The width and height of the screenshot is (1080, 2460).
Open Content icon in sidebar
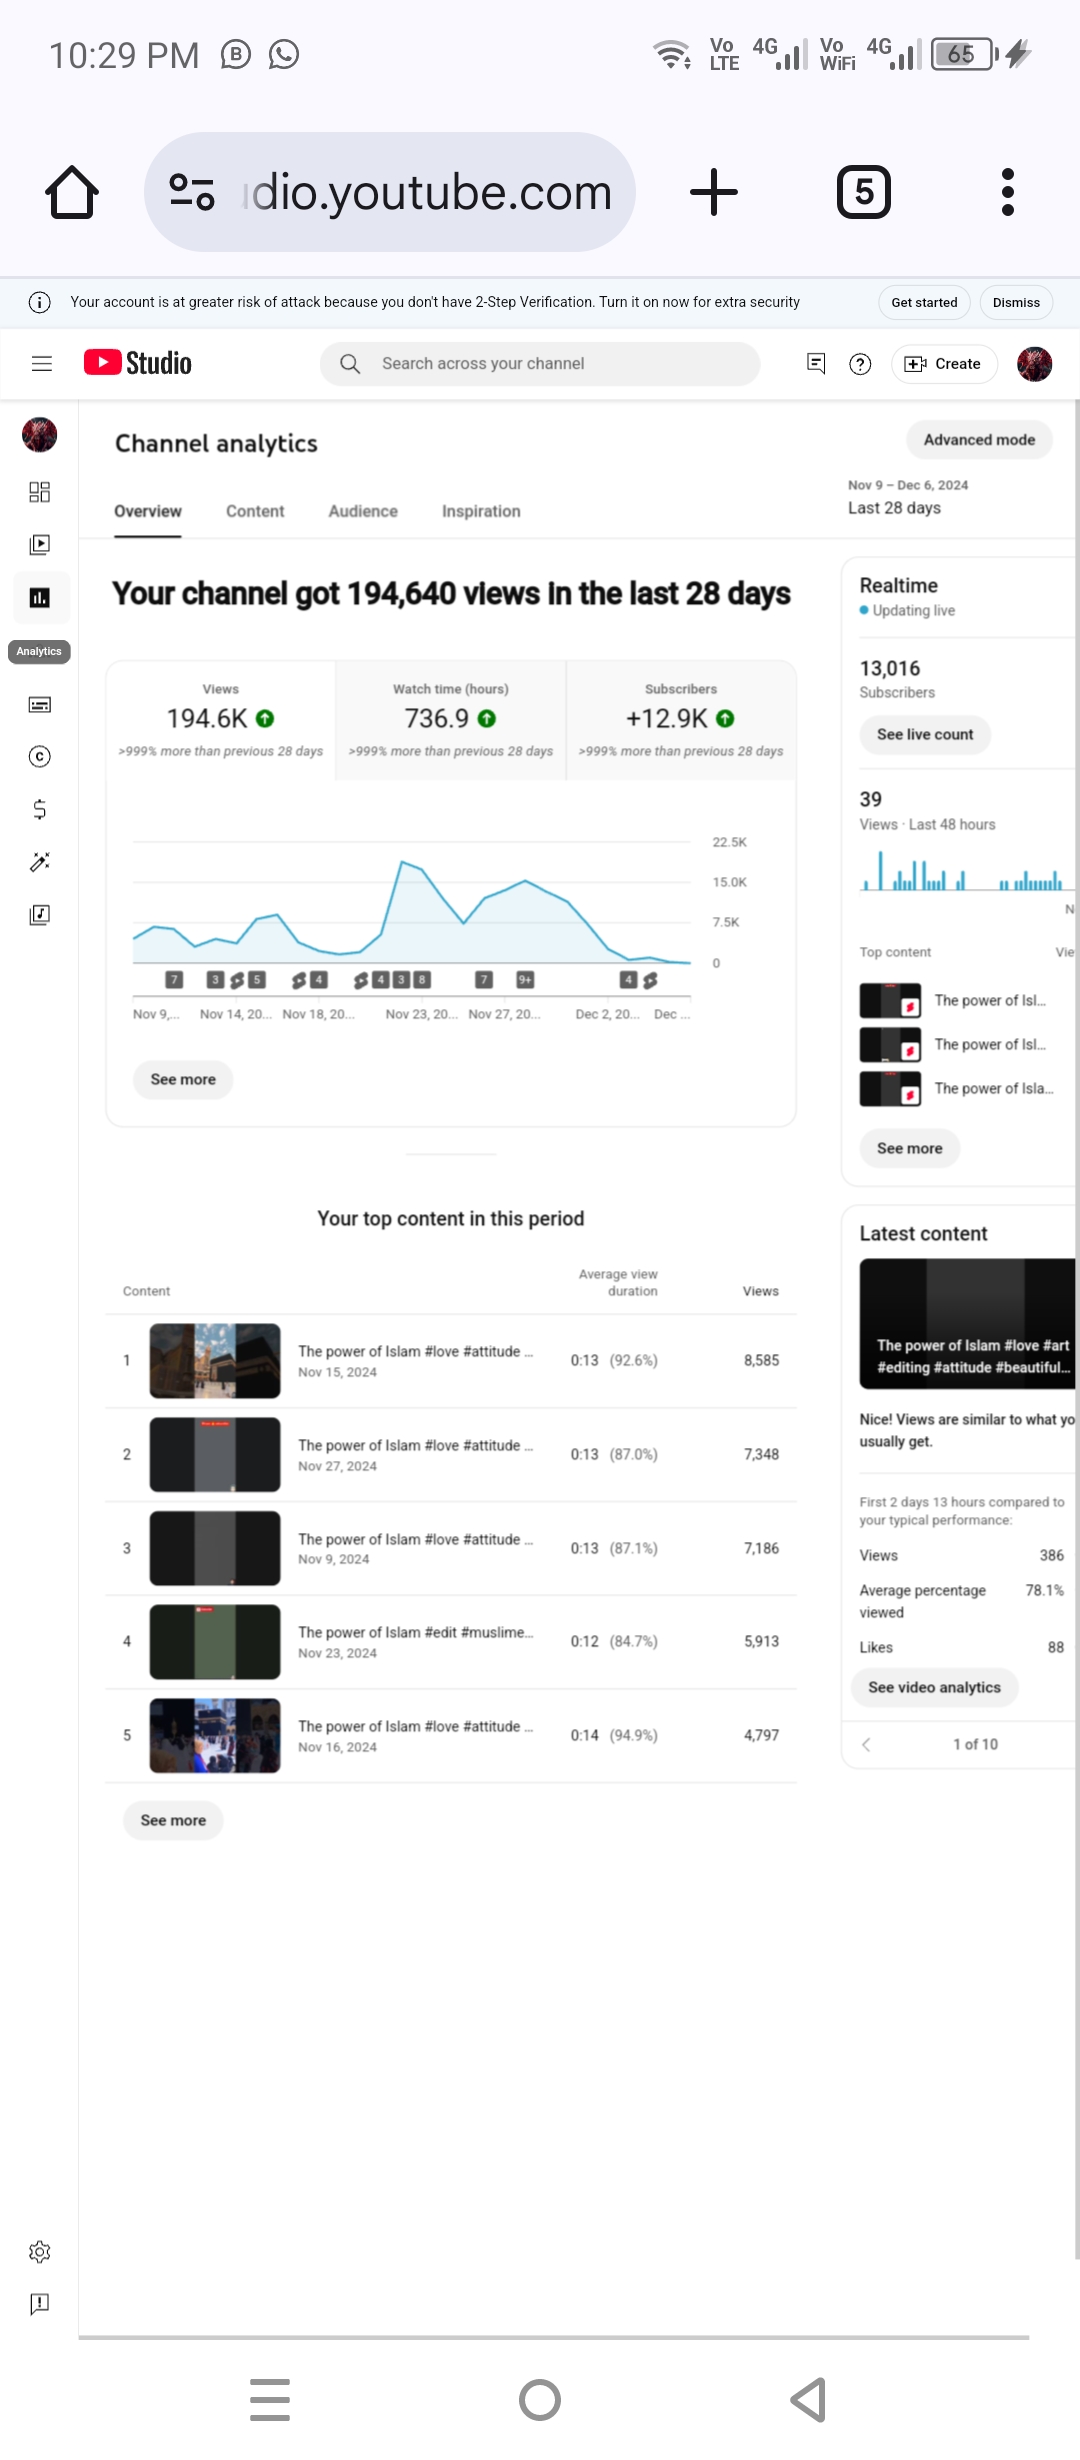[x=40, y=545]
